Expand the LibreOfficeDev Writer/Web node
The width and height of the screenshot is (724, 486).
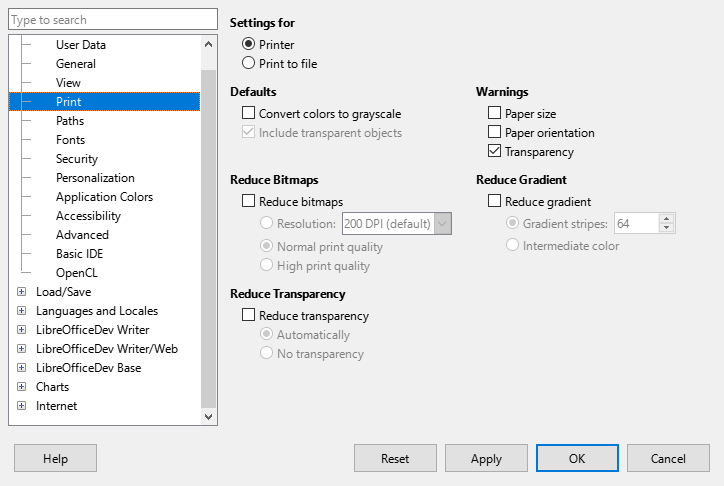21,348
